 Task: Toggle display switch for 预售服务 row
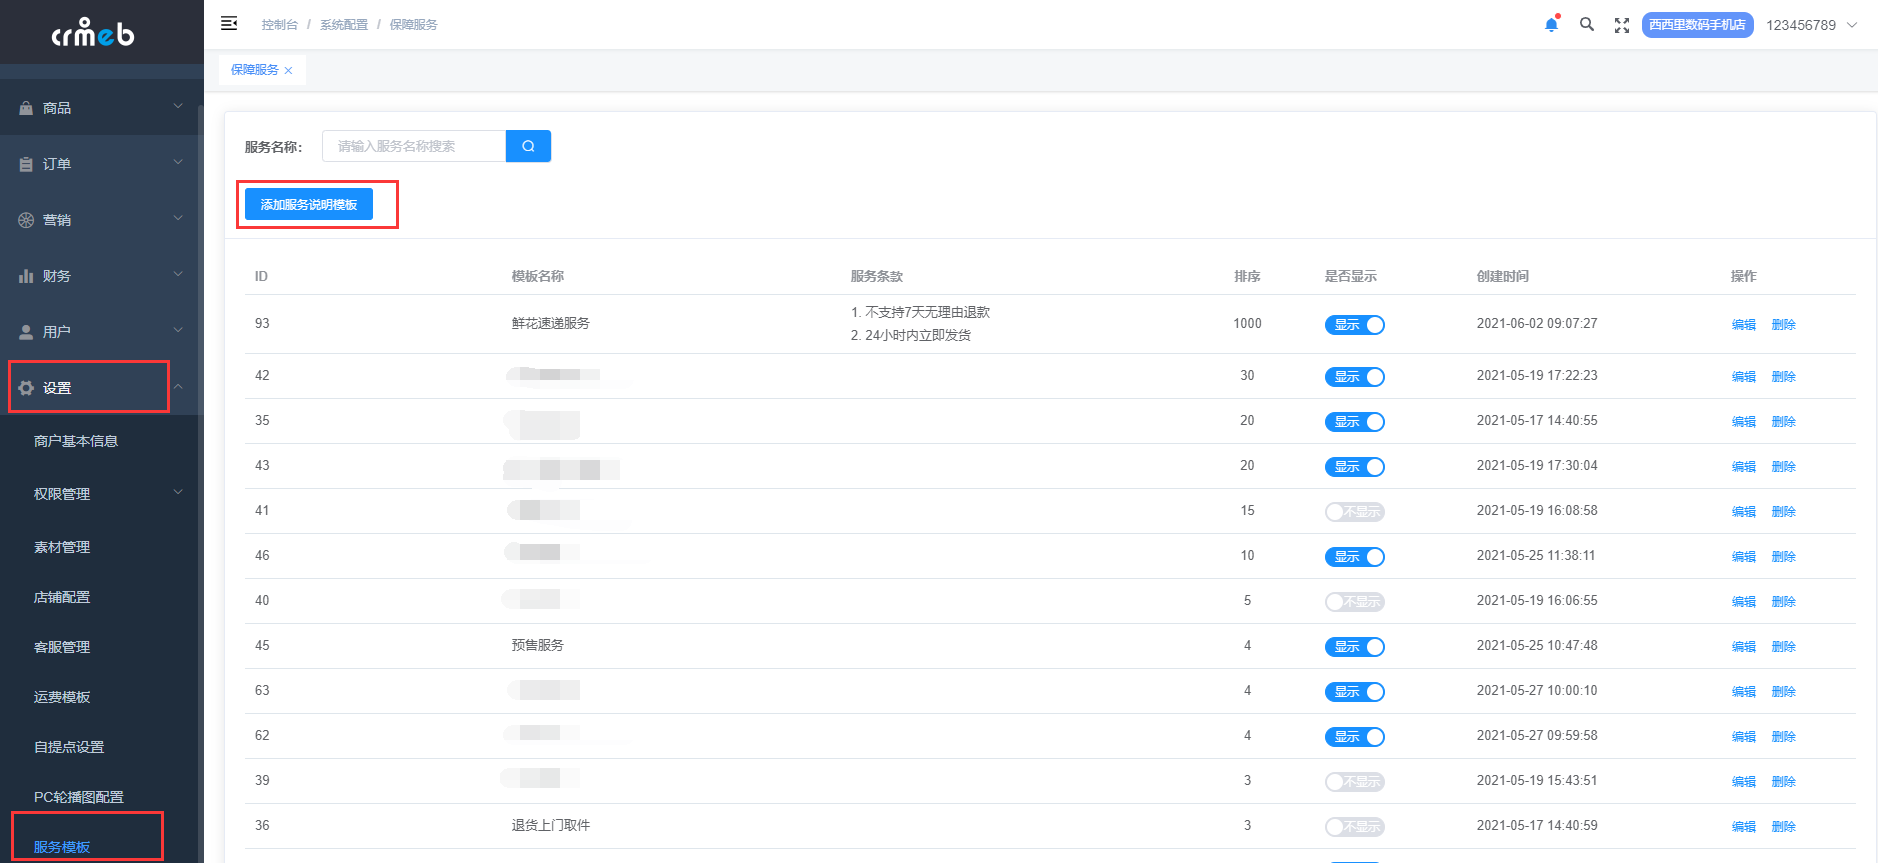pyautogui.click(x=1354, y=647)
